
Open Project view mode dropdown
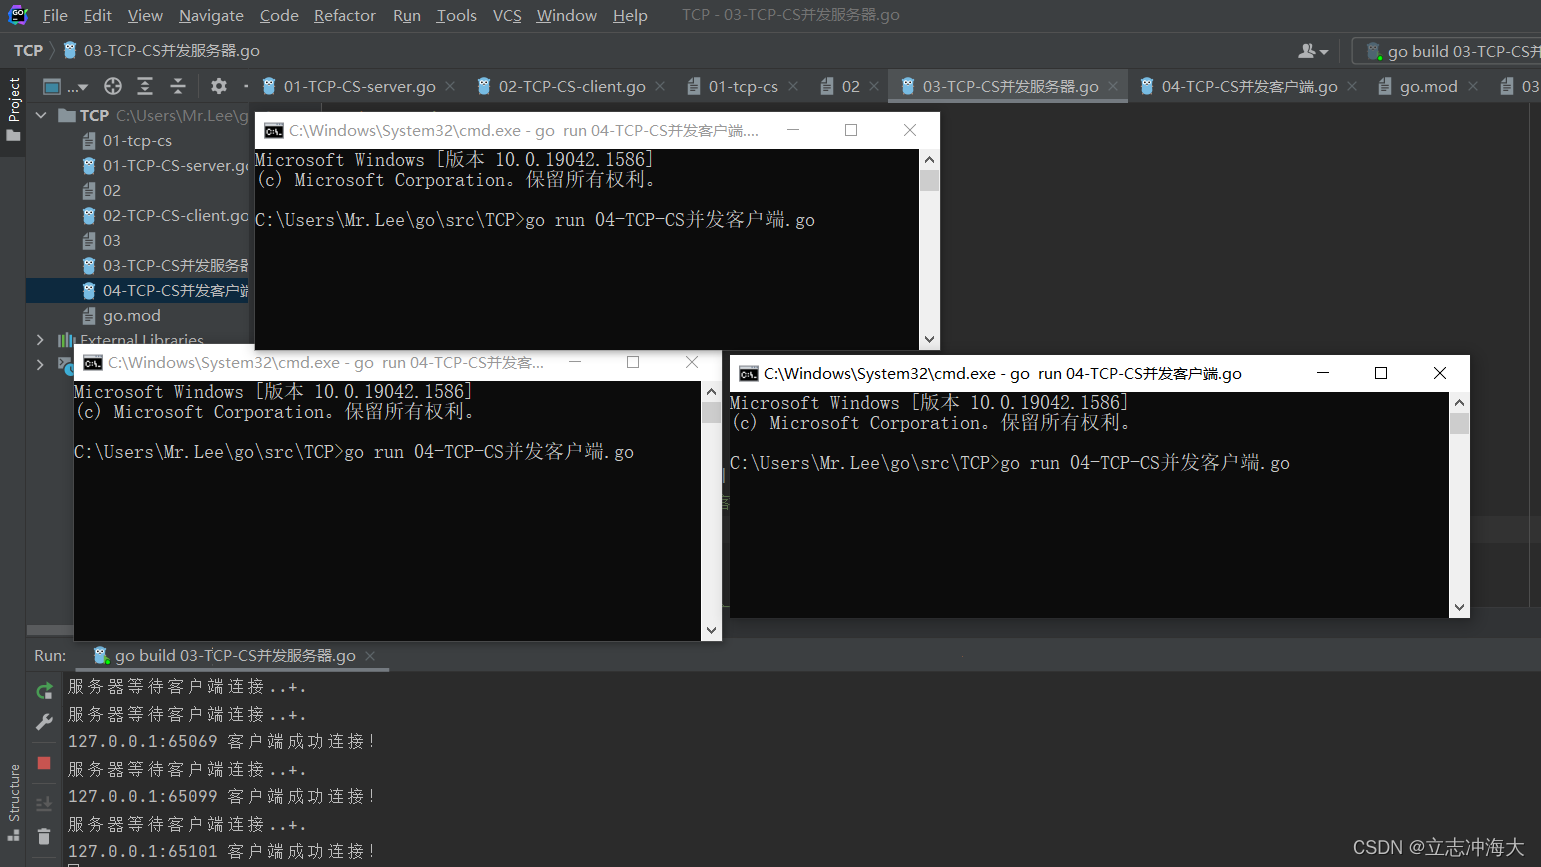click(66, 86)
